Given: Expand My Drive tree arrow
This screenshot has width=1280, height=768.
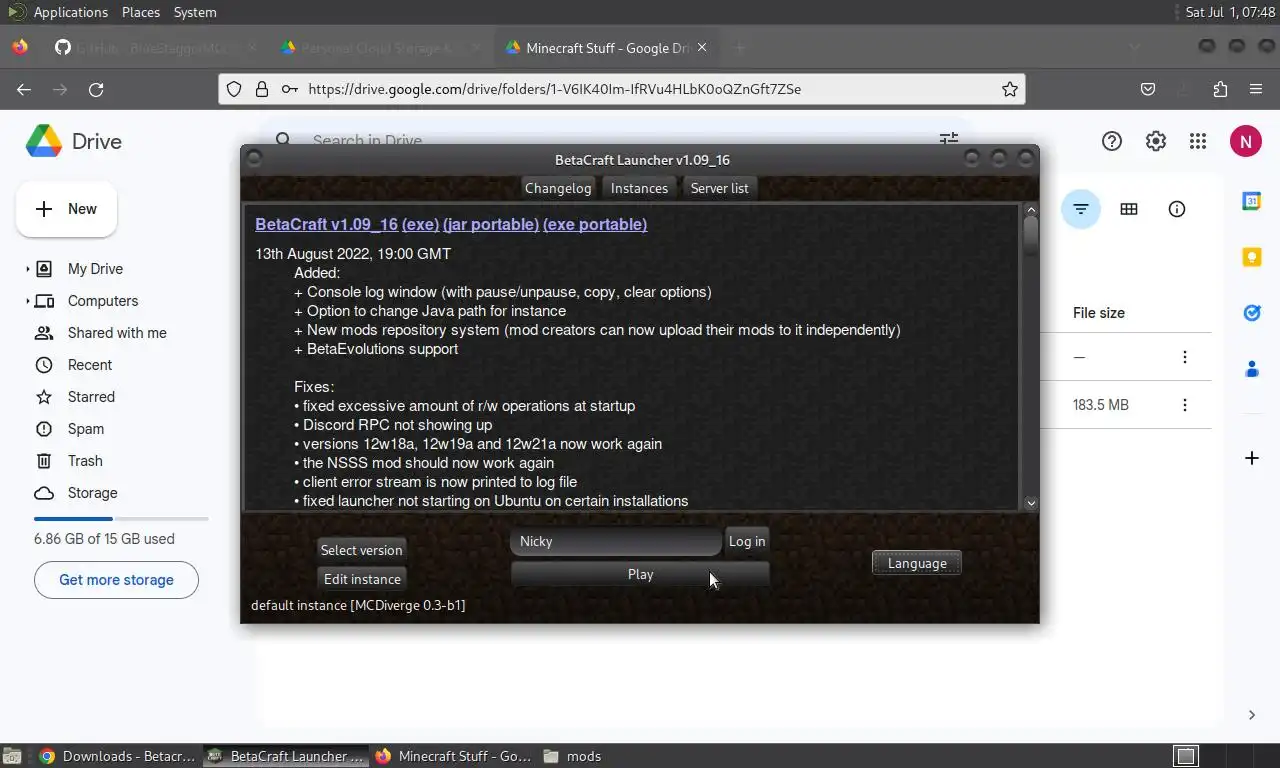Looking at the screenshot, I should [x=28, y=269].
